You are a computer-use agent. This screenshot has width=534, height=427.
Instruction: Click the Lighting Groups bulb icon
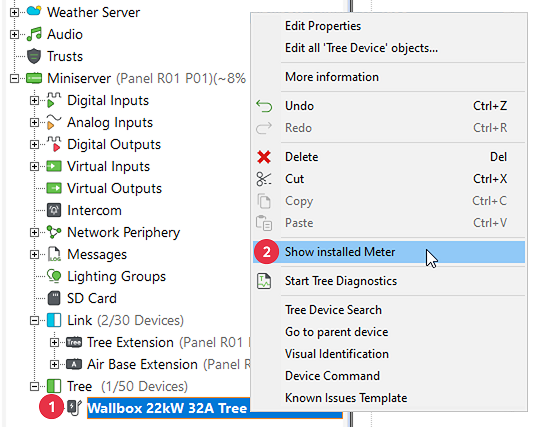pos(54,276)
